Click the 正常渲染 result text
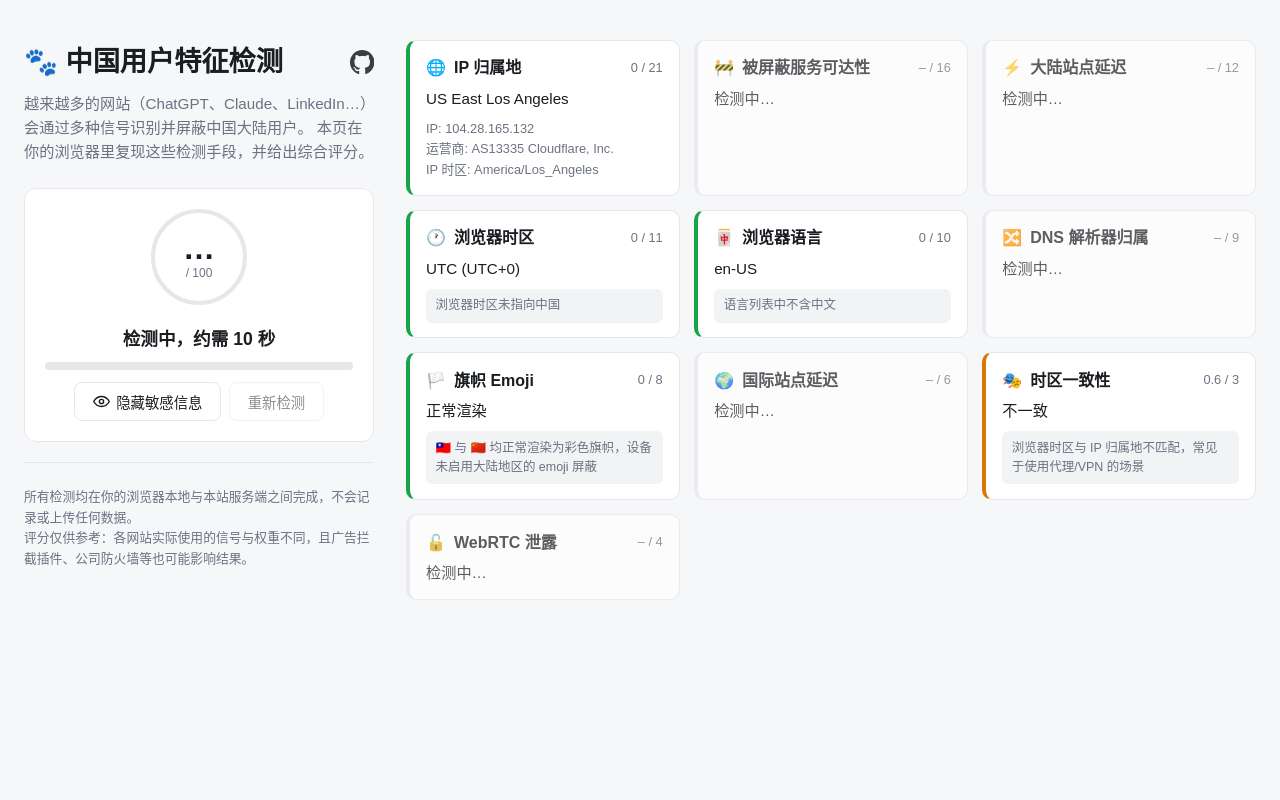 [x=456, y=411]
